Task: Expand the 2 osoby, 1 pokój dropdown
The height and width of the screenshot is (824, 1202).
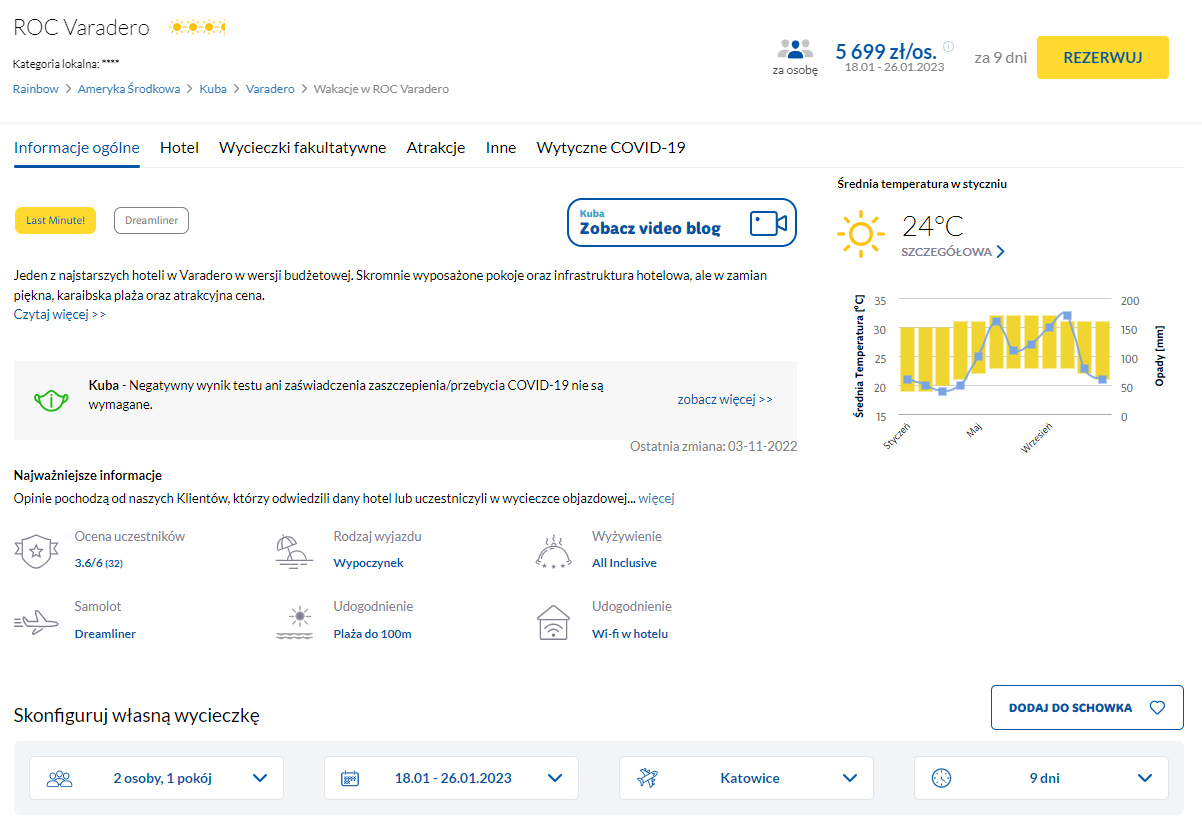Action: click(x=156, y=778)
